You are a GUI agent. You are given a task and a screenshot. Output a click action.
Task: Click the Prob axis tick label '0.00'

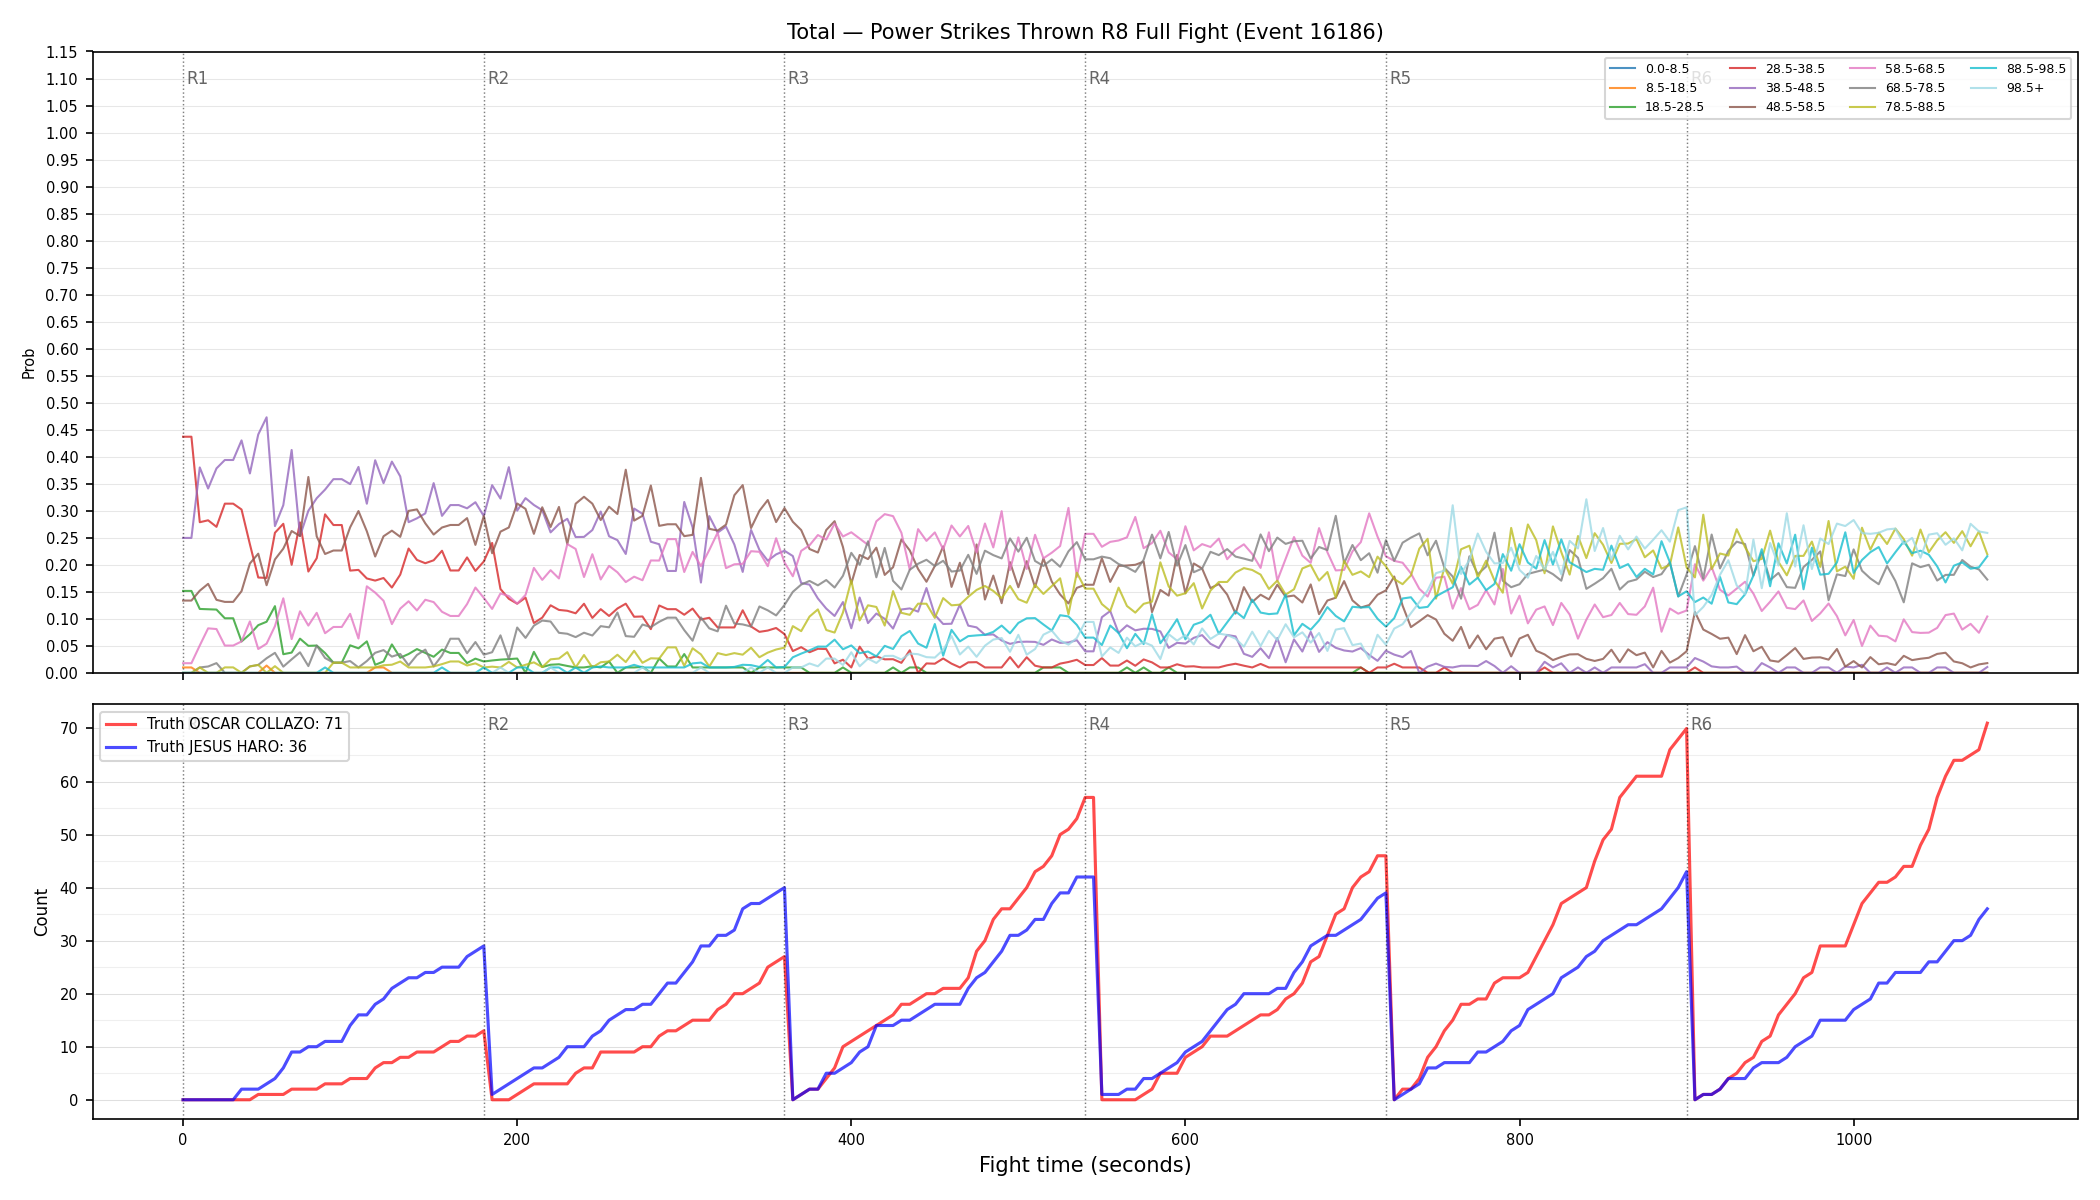pos(62,673)
